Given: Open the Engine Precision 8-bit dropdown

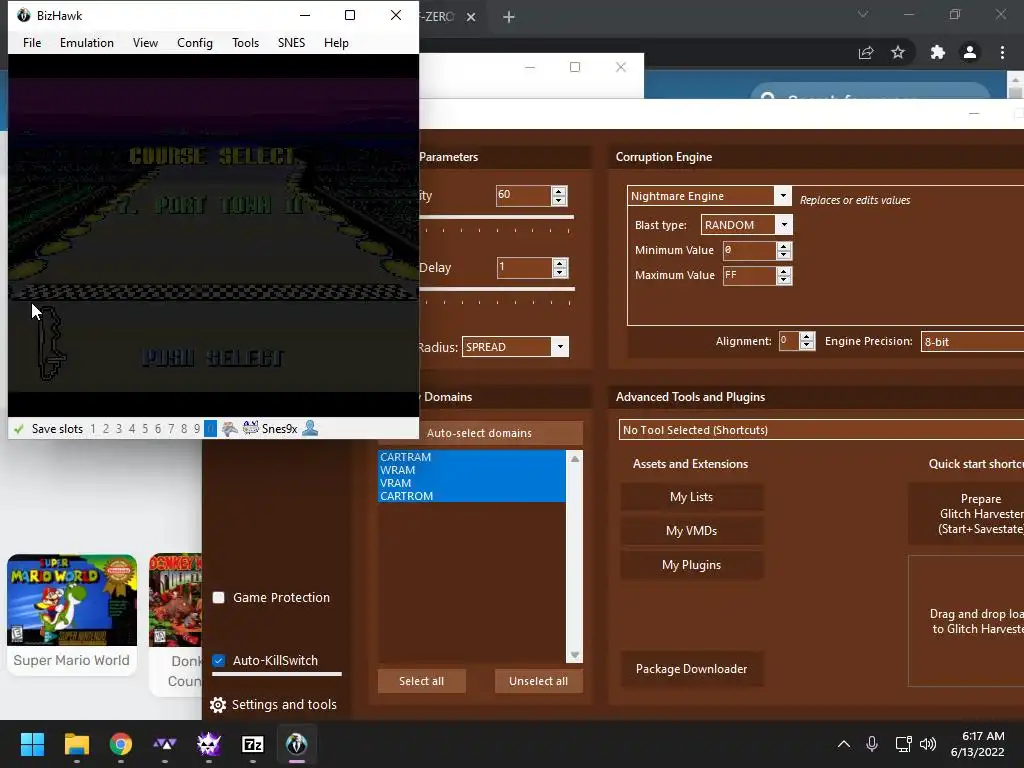Looking at the screenshot, I should pyautogui.click(x=972, y=342).
